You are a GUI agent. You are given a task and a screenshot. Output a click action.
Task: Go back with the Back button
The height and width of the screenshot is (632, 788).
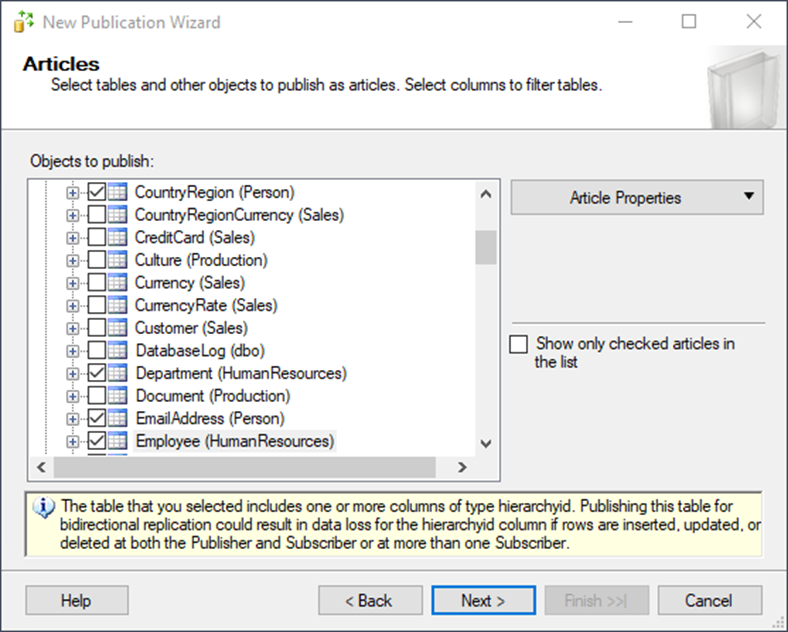click(x=370, y=600)
